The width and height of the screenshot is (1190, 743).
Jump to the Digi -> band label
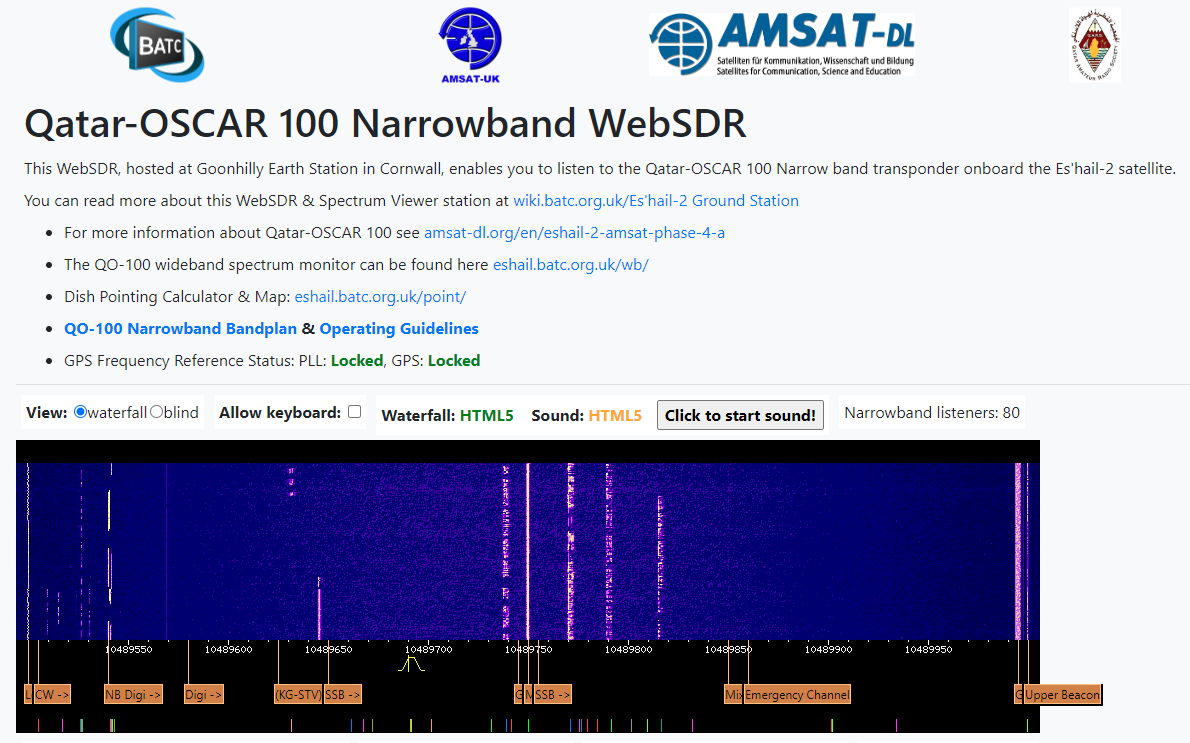click(x=203, y=694)
